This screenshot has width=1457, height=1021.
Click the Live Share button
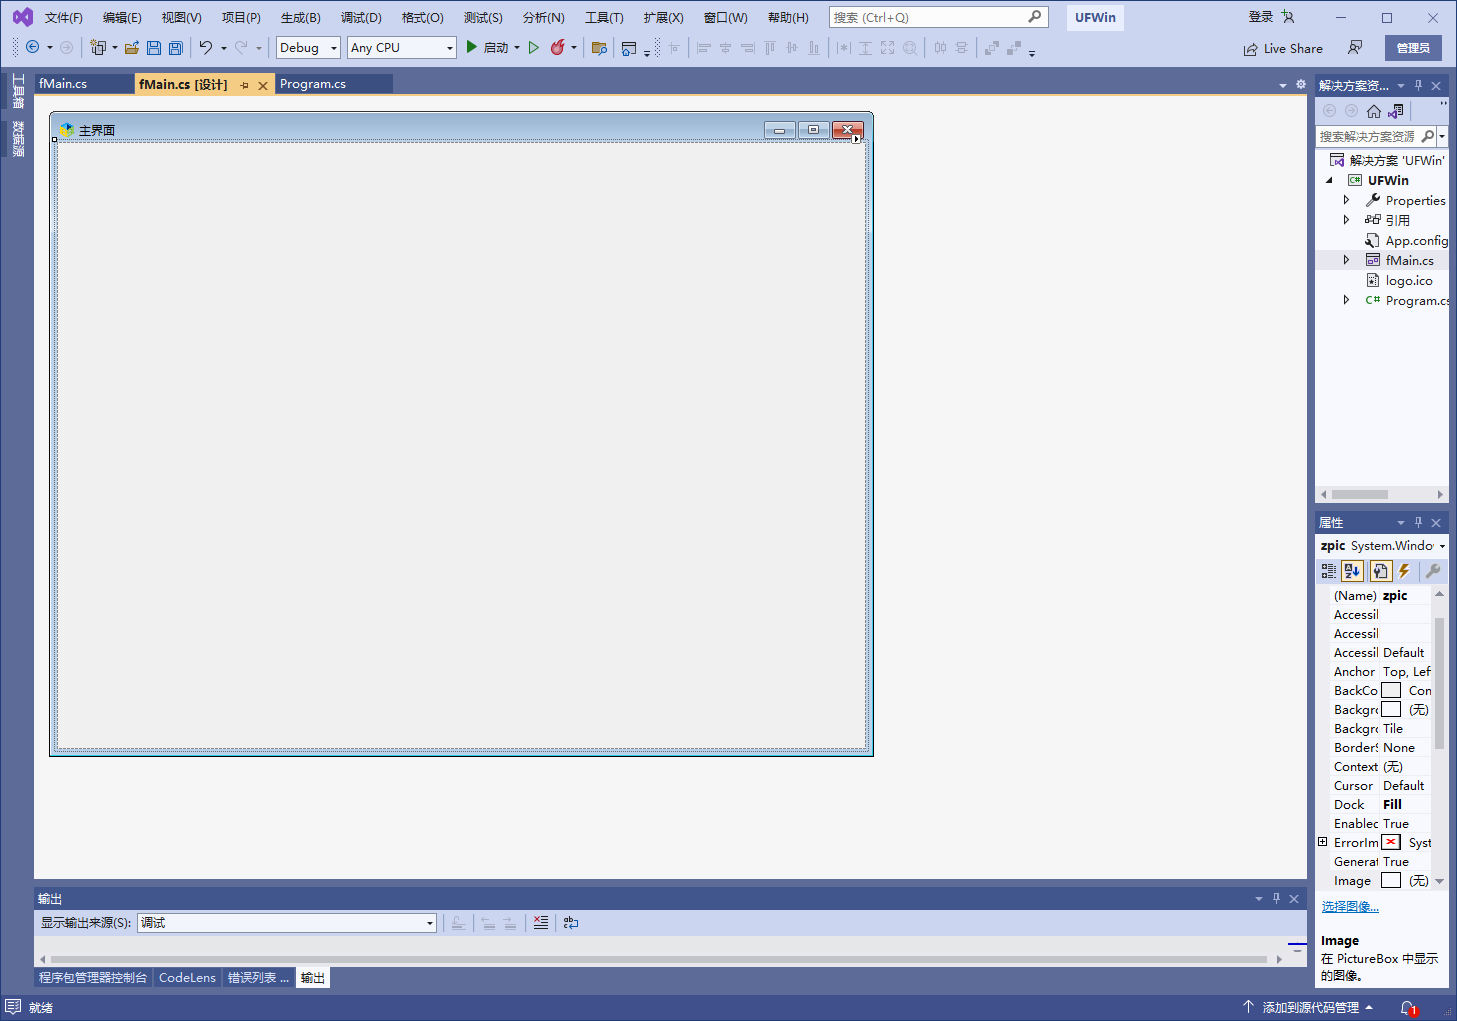[x=1283, y=48]
